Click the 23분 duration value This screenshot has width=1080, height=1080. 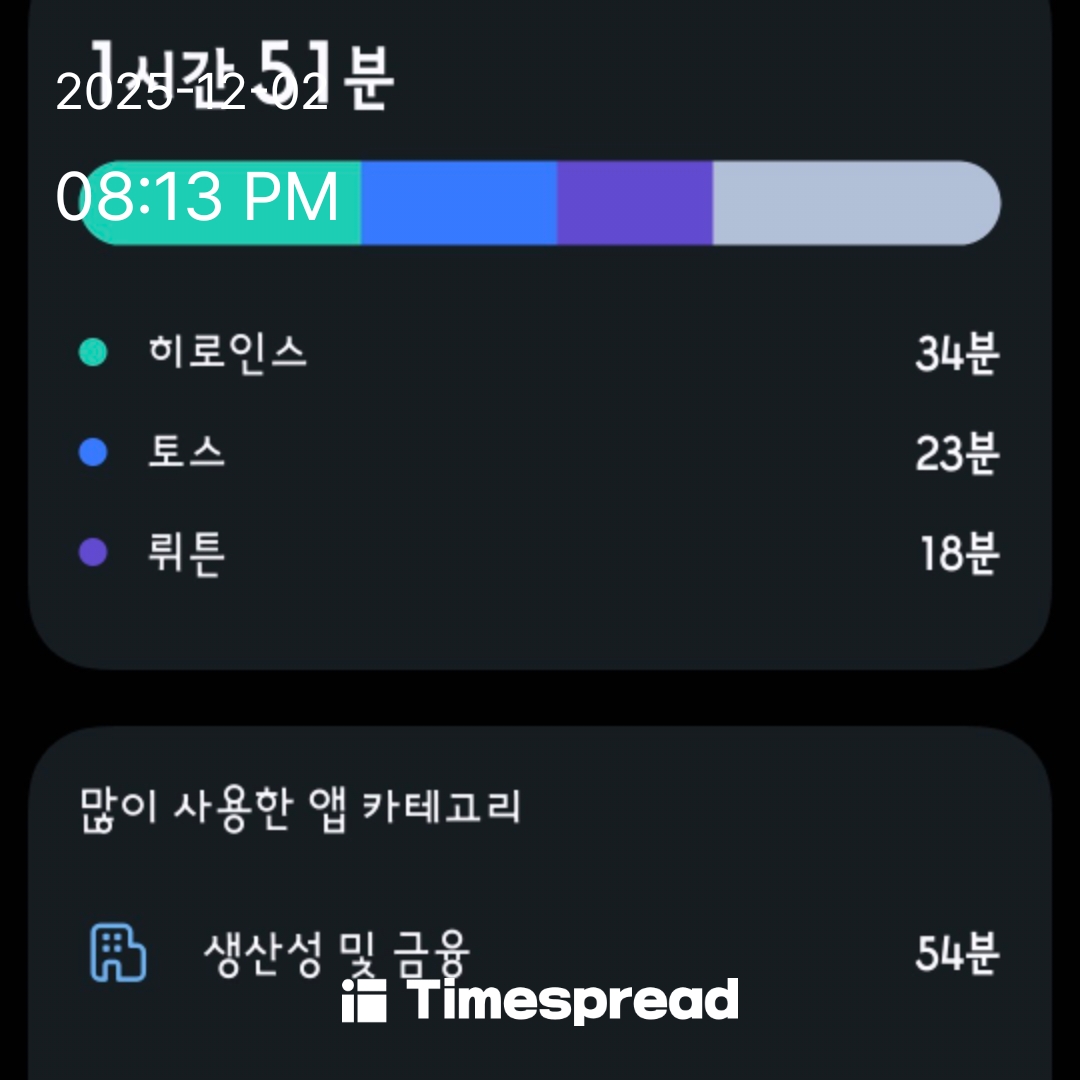[956, 454]
